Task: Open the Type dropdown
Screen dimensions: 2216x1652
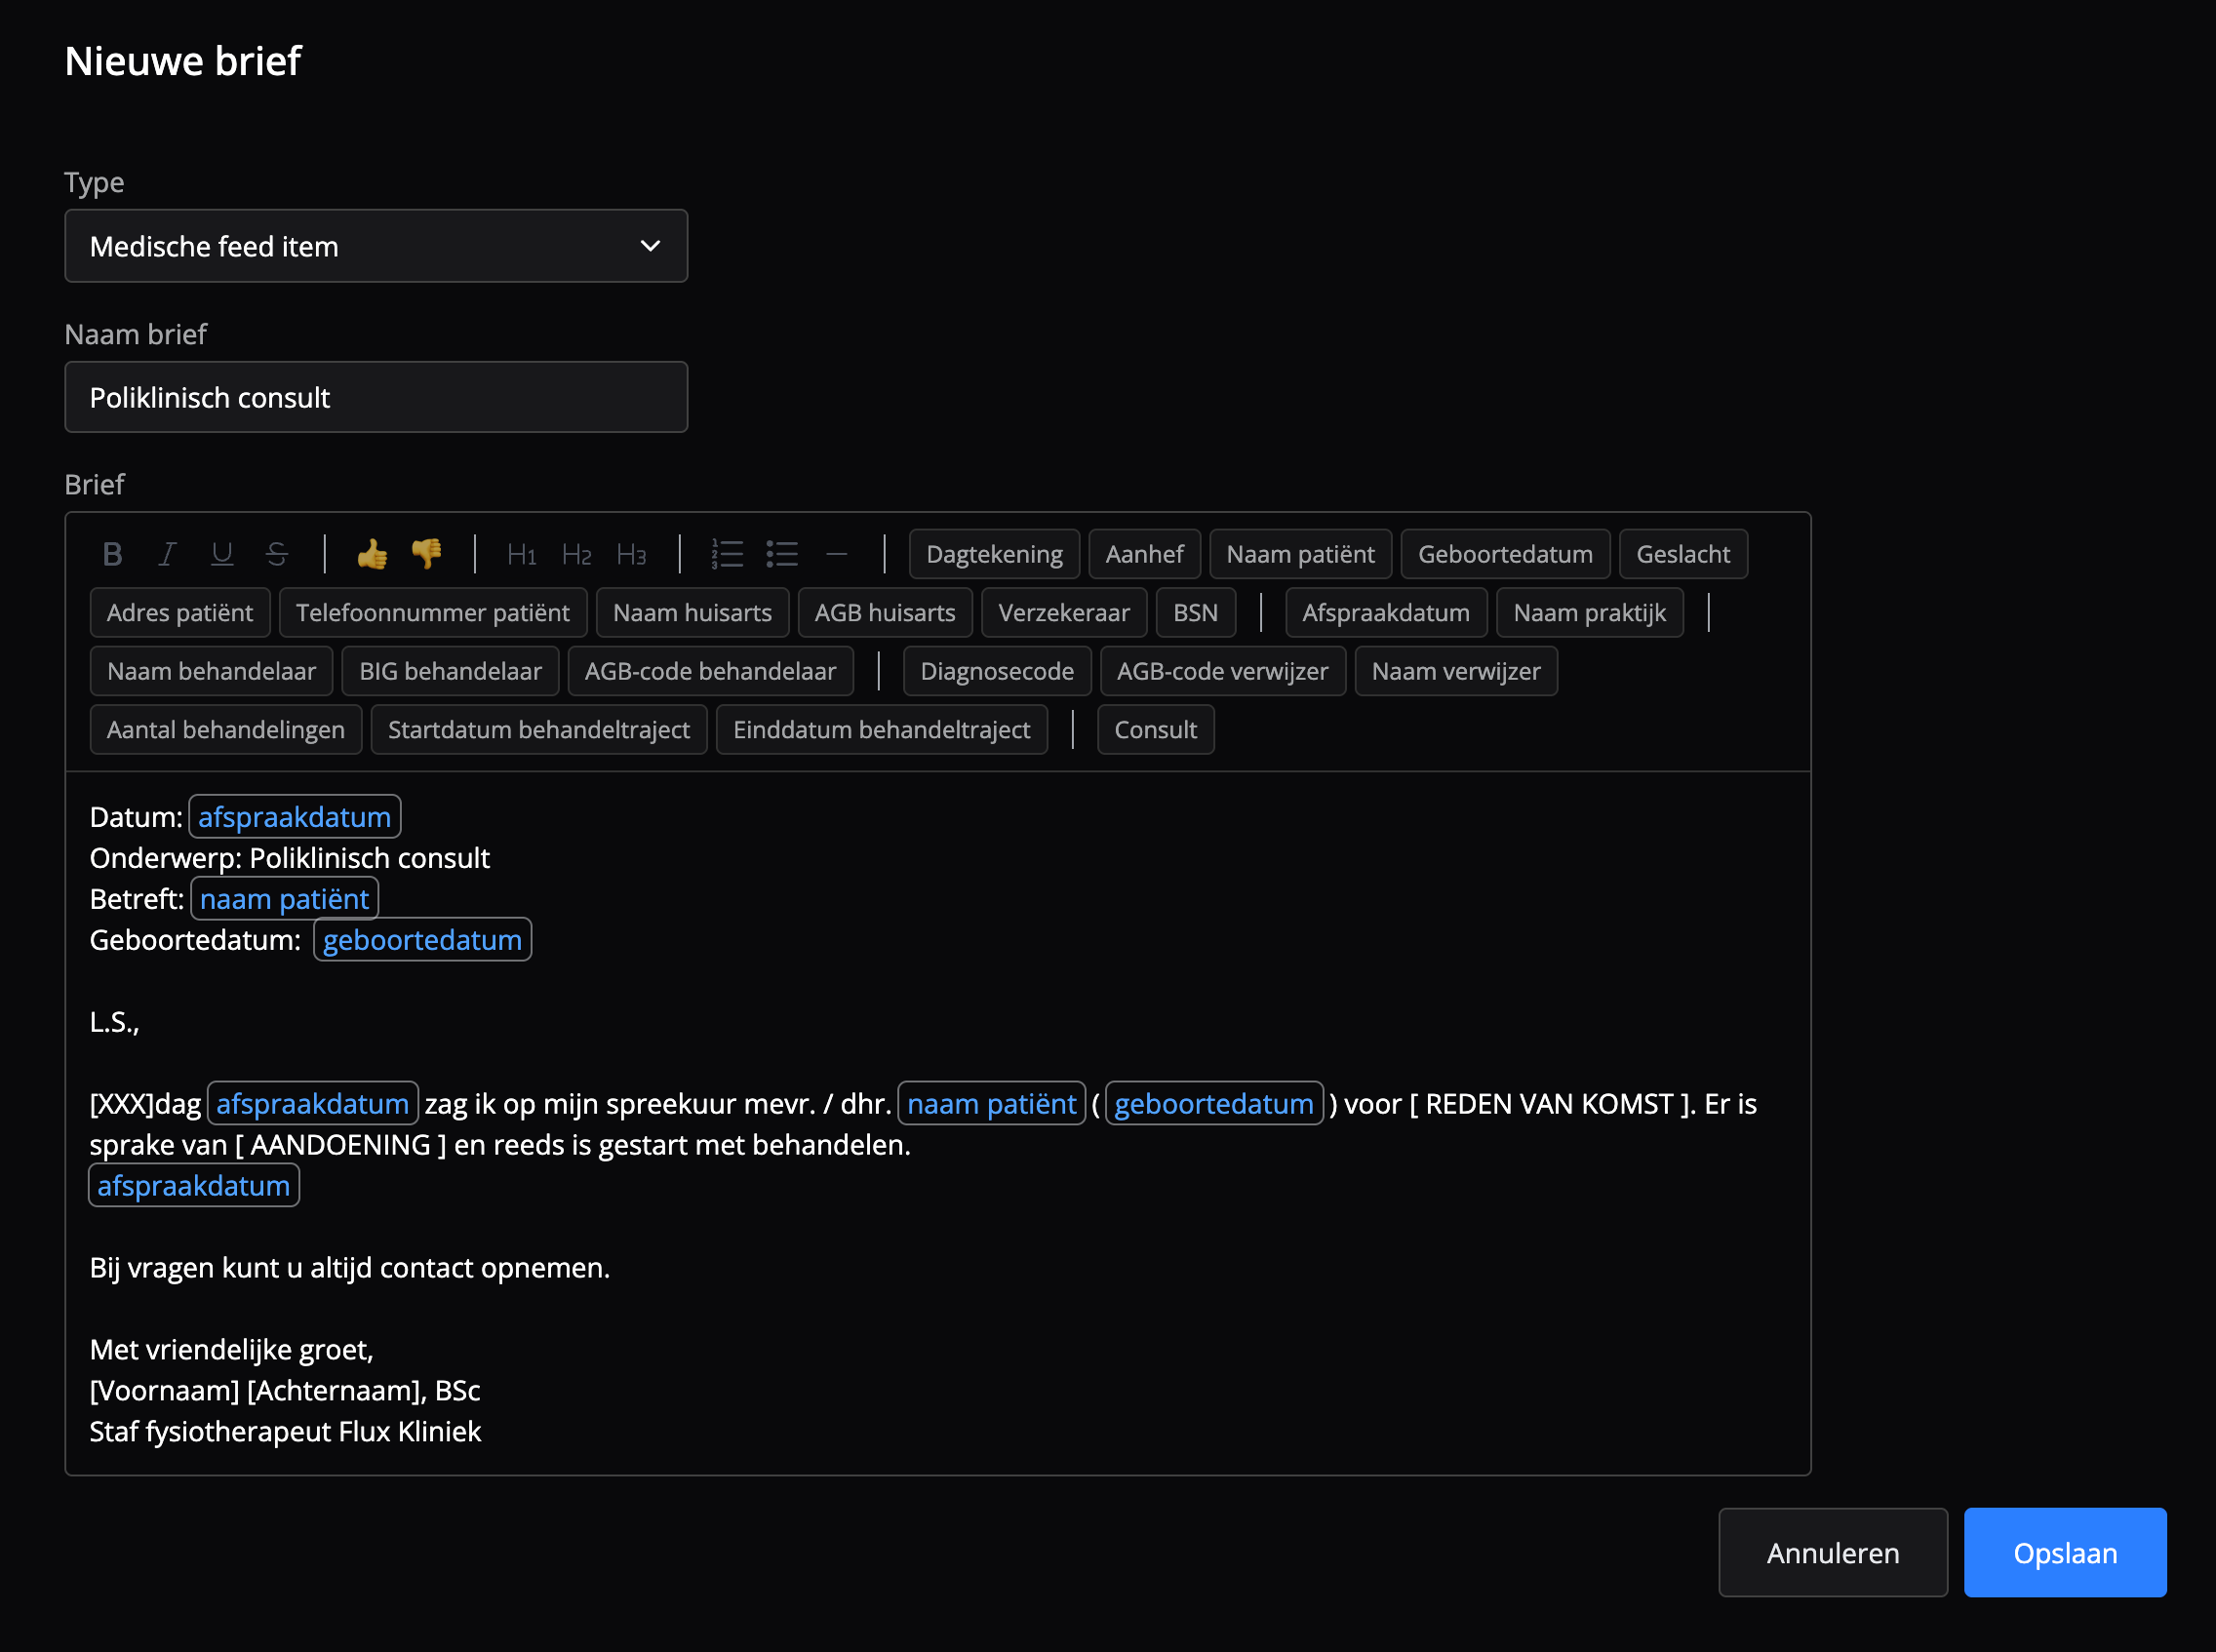Action: pos(376,246)
